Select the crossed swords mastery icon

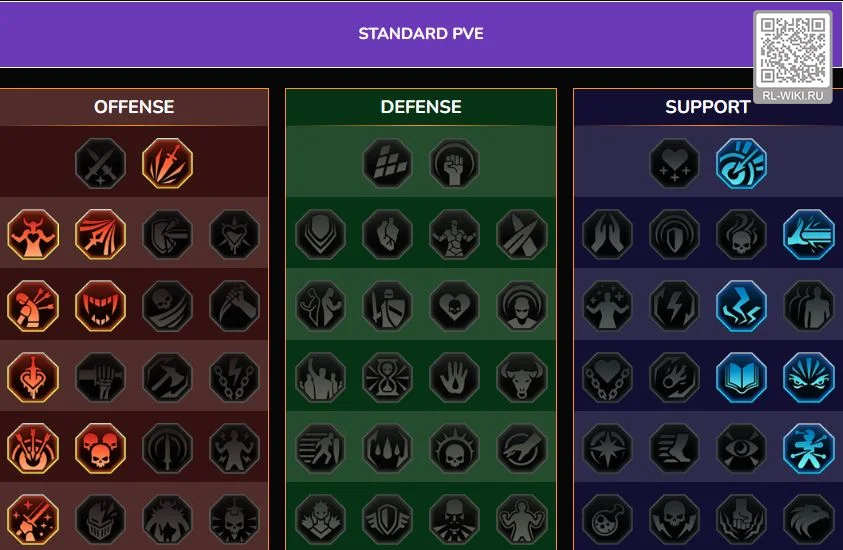101,163
